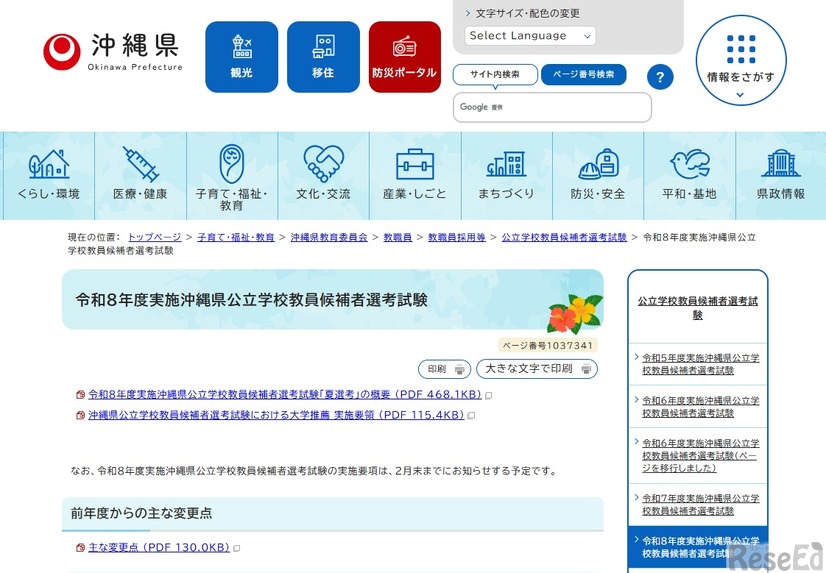Click the blue question mark help icon
This screenshot has height=573, width=826.
click(660, 77)
